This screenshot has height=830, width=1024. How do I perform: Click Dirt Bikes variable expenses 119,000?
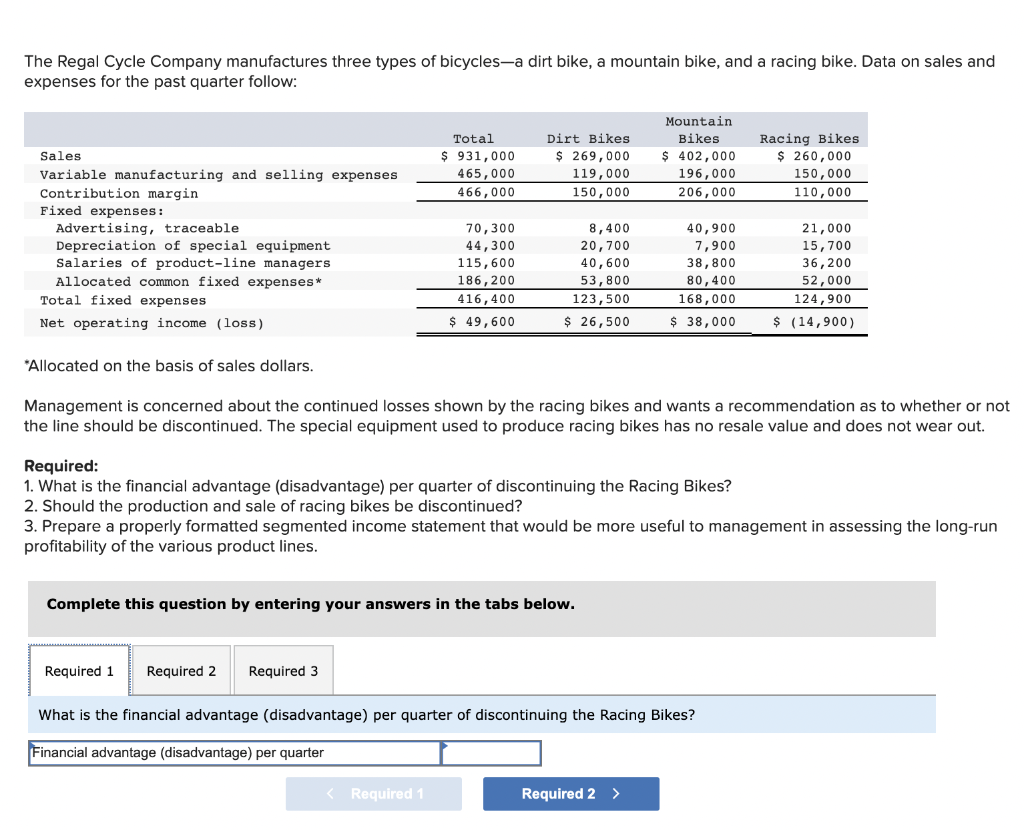(601, 174)
